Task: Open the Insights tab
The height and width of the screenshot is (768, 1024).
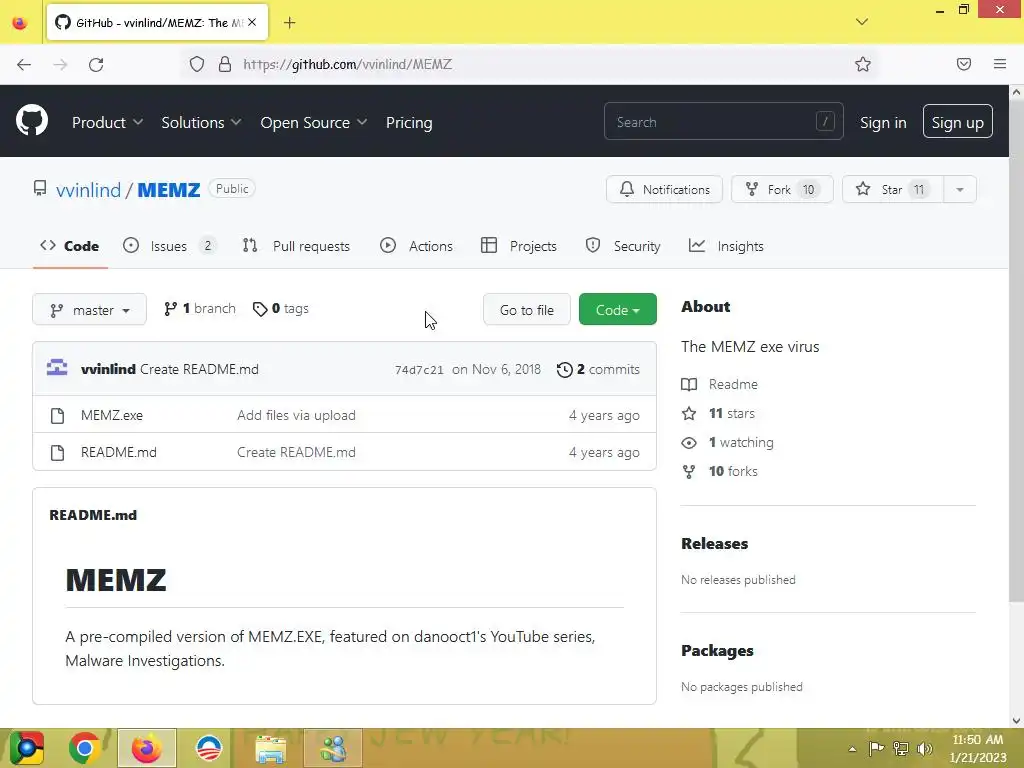Action: [x=726, y=246]
